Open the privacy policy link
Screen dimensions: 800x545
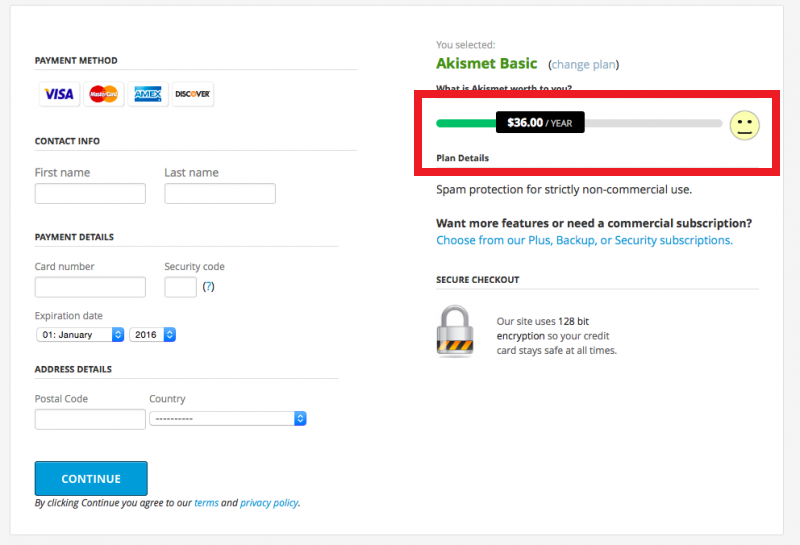(269, 503)
